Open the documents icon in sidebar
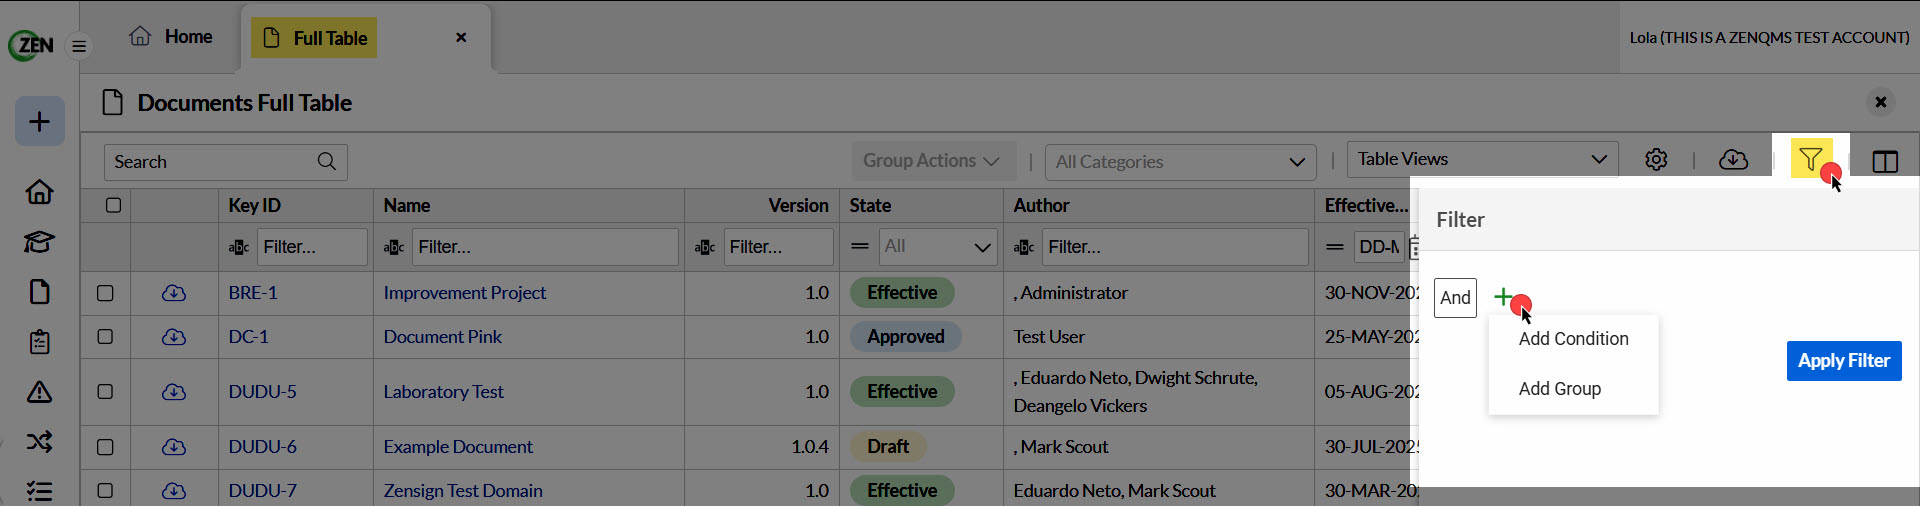Image resolution: width=1920 pixels, height=506 pixels. point(40,291)
